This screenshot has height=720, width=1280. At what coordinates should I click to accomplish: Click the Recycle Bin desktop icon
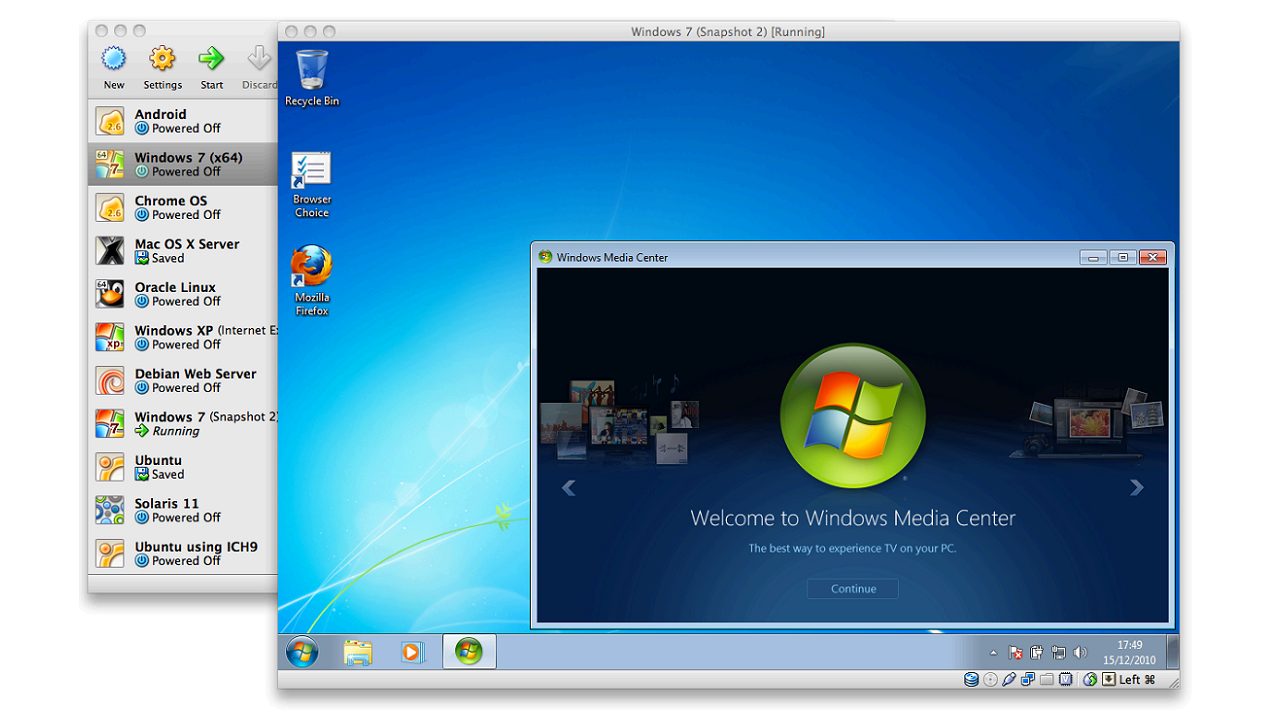(312, 78)
